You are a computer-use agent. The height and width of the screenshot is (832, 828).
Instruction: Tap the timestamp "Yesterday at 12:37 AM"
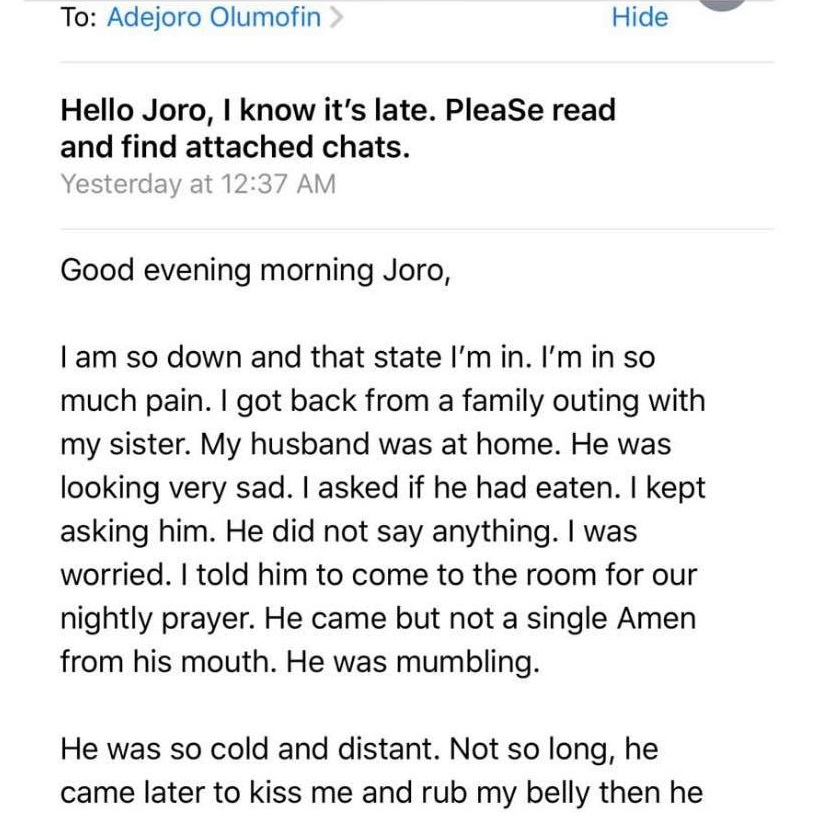pos(198,185)
